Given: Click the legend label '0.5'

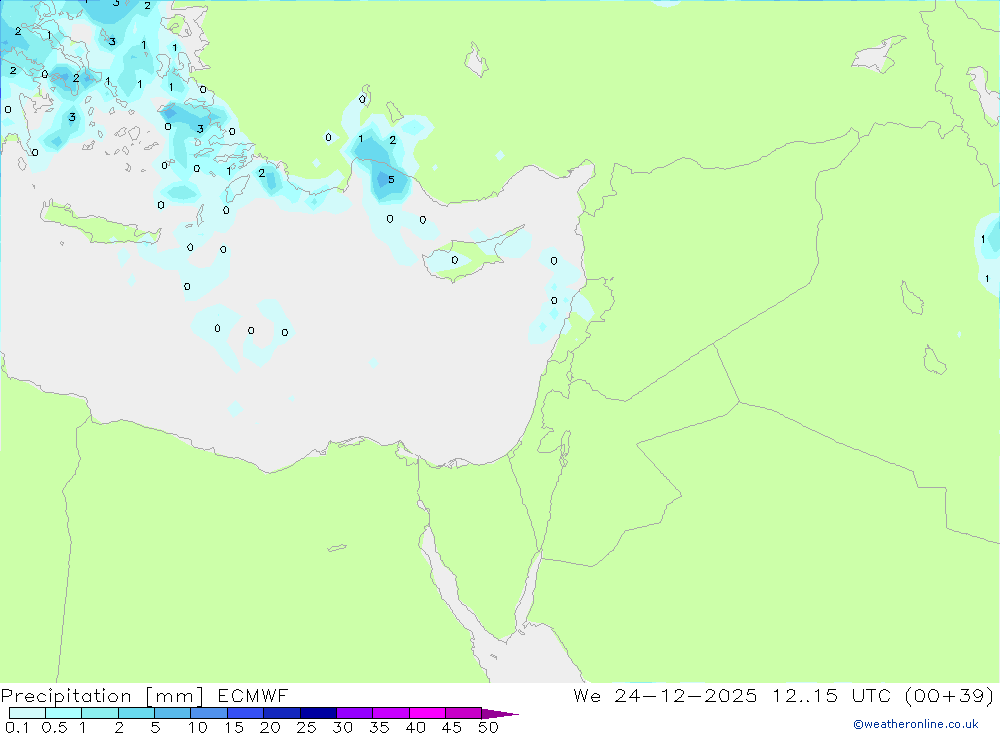Looking at the screenshot, I should tap(54, 727).
